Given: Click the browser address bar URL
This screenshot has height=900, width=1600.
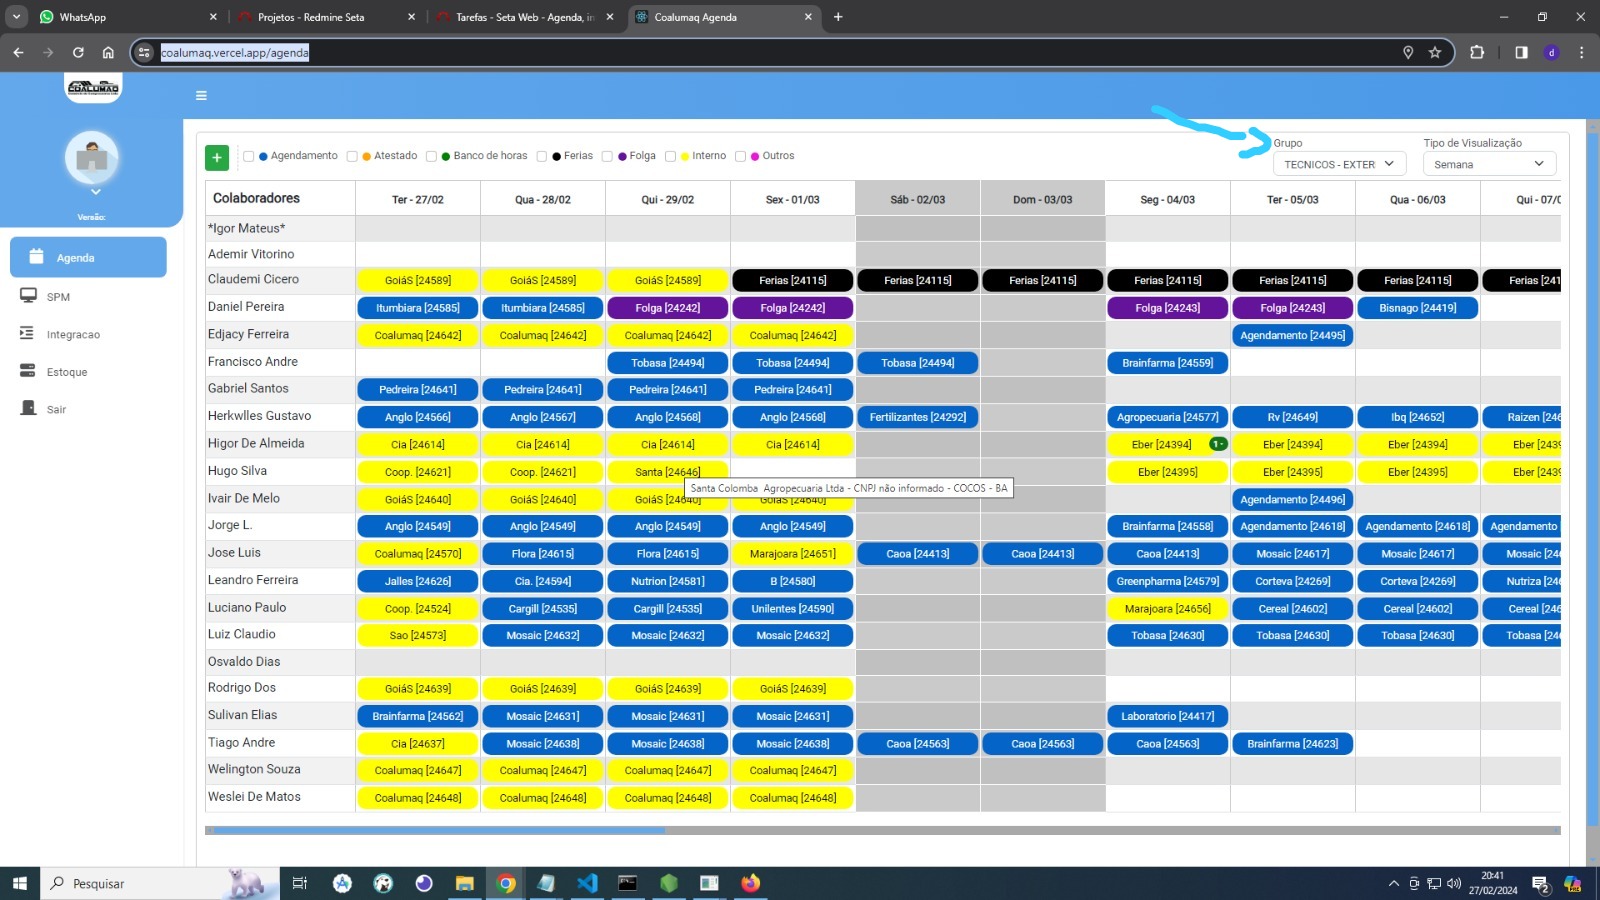Looking at the screenshot, I should pyautogui.click(x=235, y=52).
